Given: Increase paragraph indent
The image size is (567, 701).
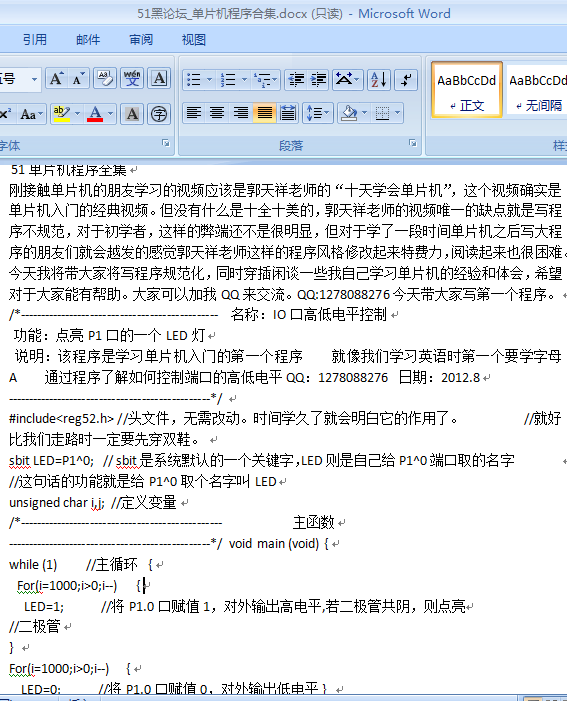Looking at the screenshot, I should pyautogui.click(x=318, y=80).
